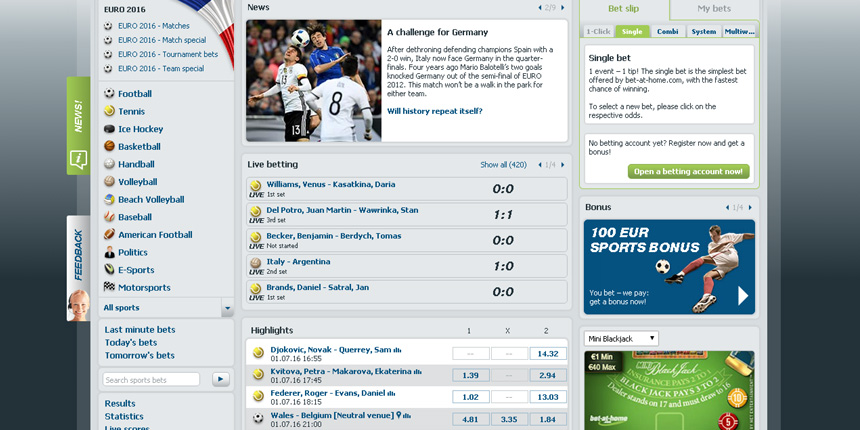Switch to the My bets tab
The height and width of the screenshot is (430, 860).
(714, 9)
